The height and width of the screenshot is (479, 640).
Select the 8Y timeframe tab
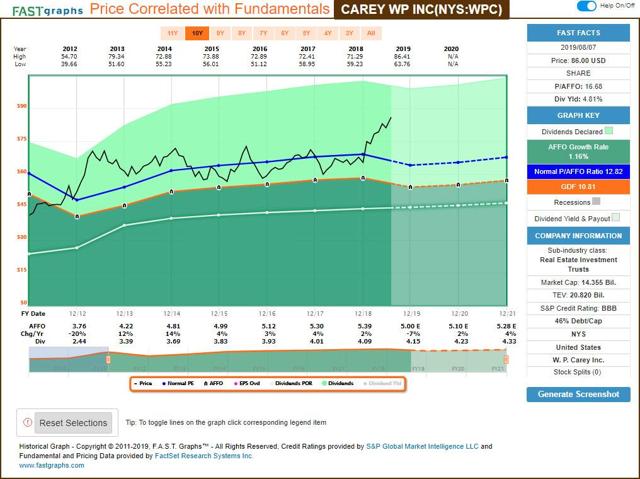point(242,33)
